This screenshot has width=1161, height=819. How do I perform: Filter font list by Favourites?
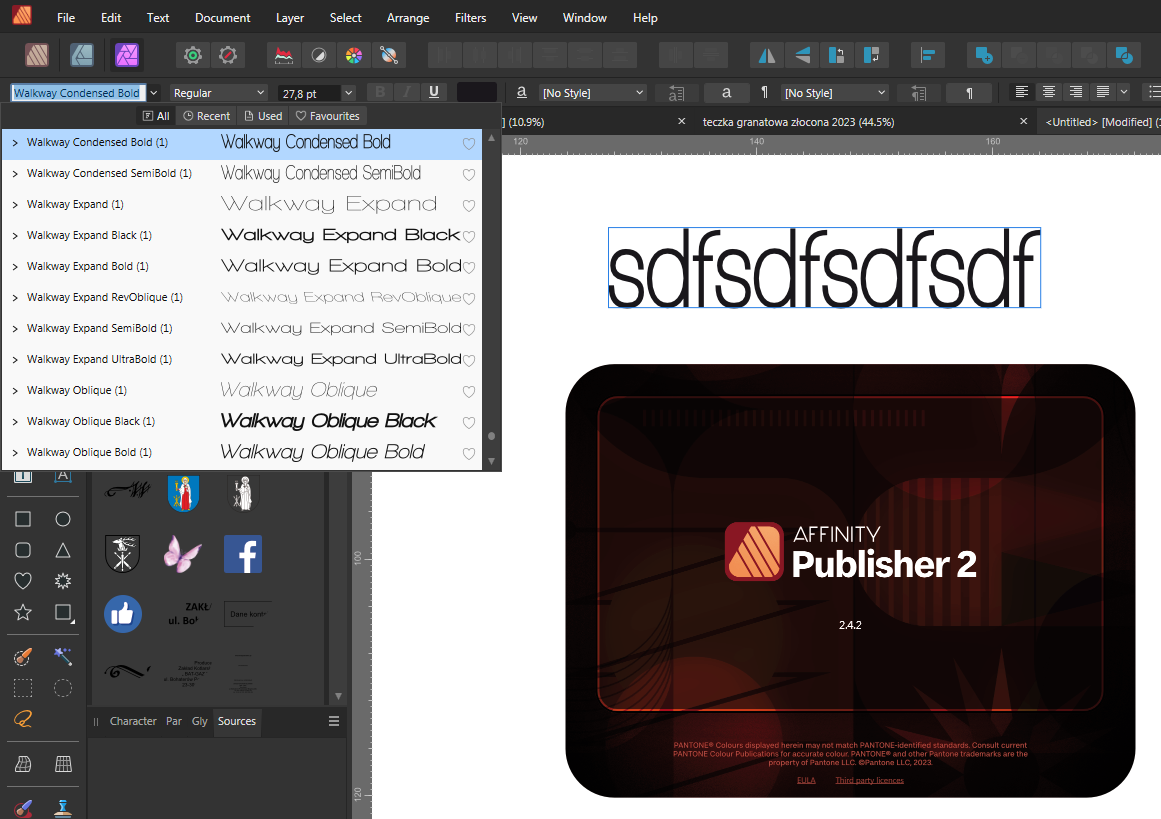(327, 115)
